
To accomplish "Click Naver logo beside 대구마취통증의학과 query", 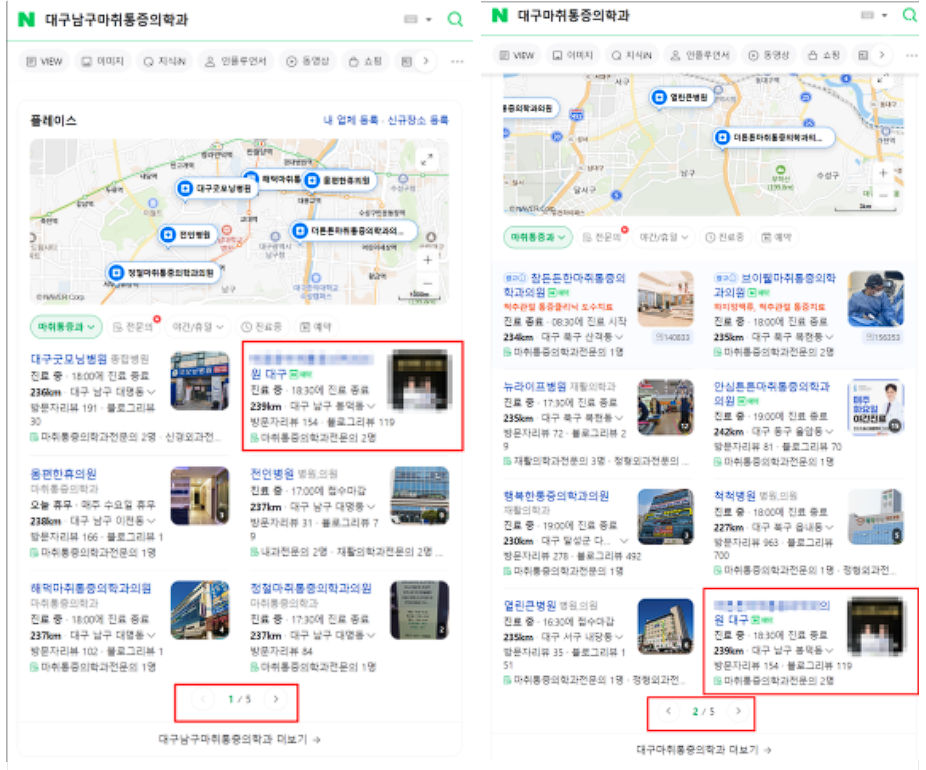I will 500,15.
